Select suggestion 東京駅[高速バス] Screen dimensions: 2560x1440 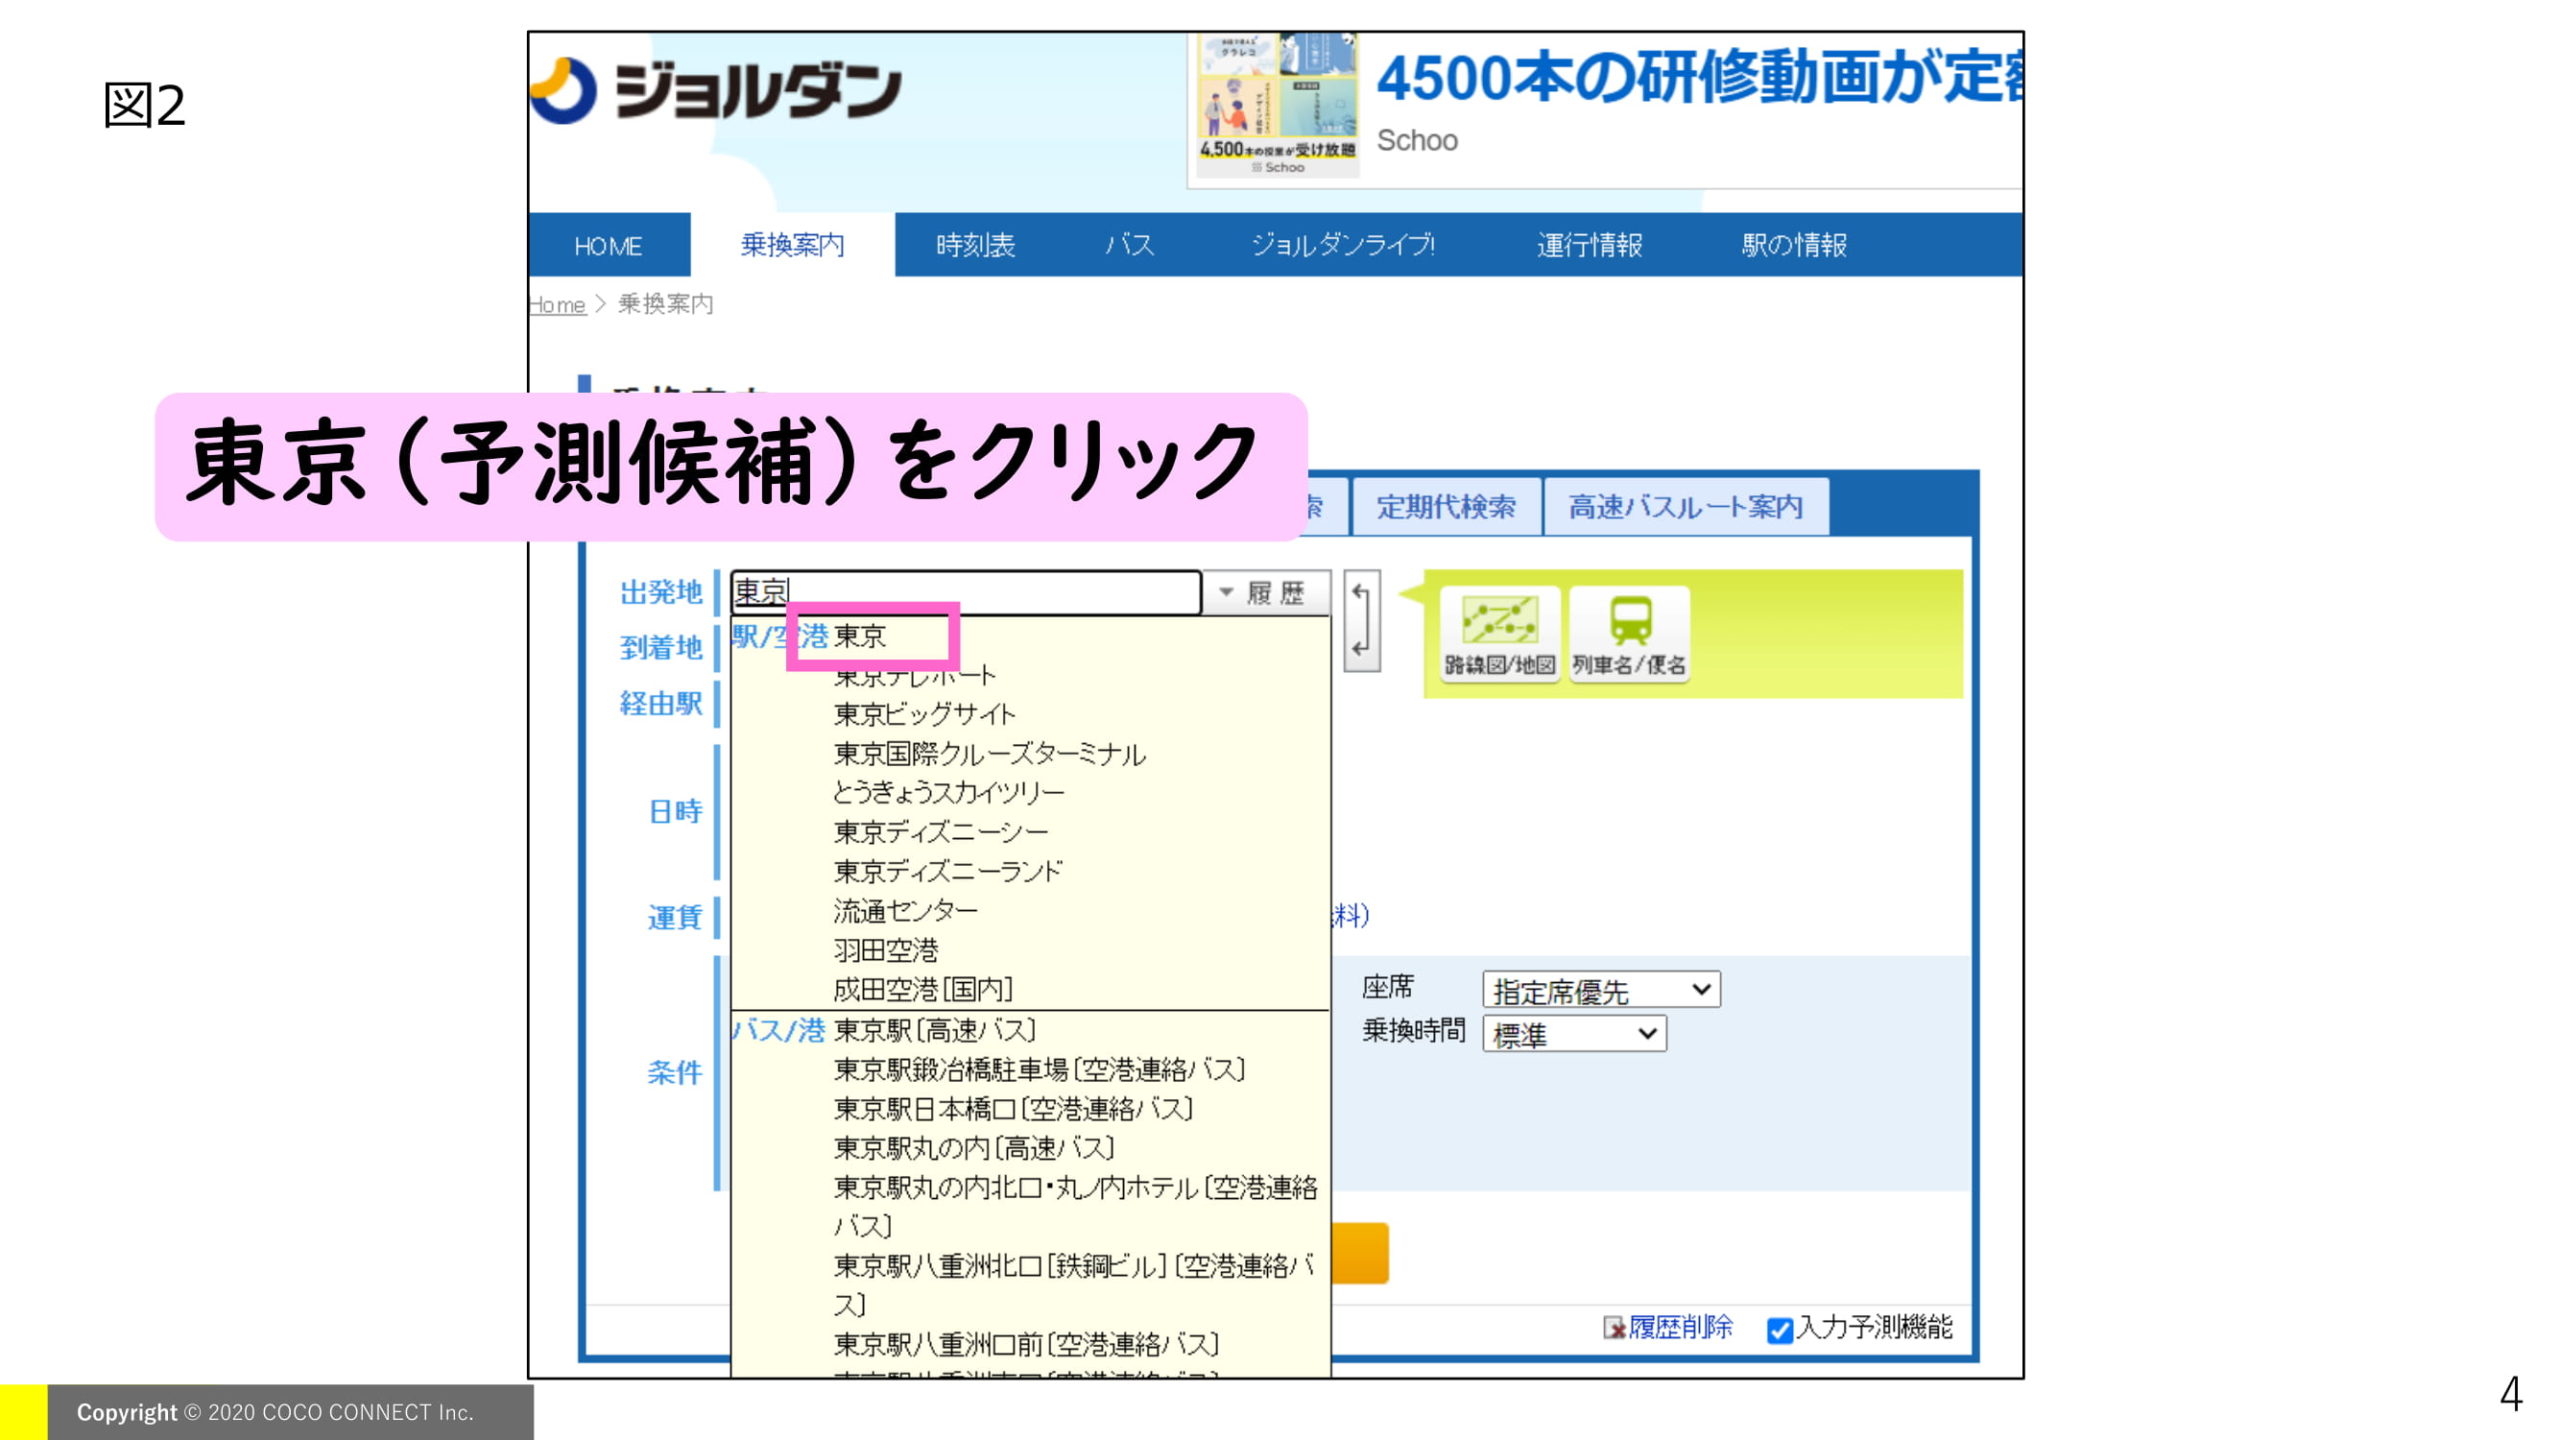935,1030
